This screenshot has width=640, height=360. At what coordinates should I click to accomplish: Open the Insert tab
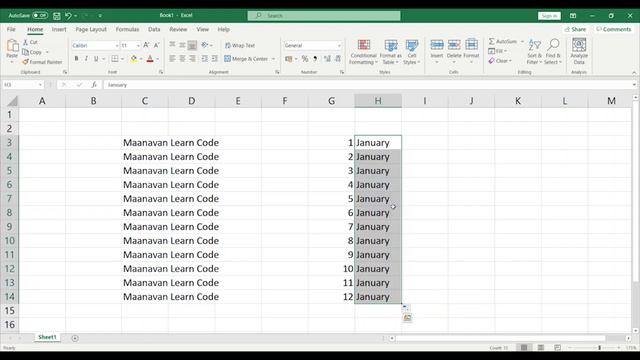(59, 29)
